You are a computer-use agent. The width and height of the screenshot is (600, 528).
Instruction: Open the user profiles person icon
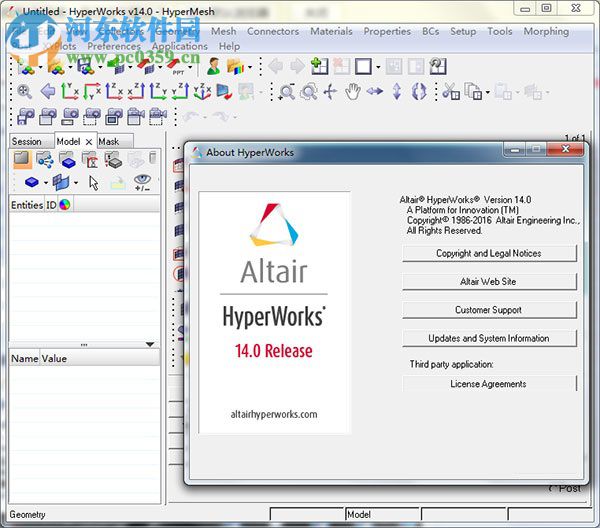click(x=214, y=66)
